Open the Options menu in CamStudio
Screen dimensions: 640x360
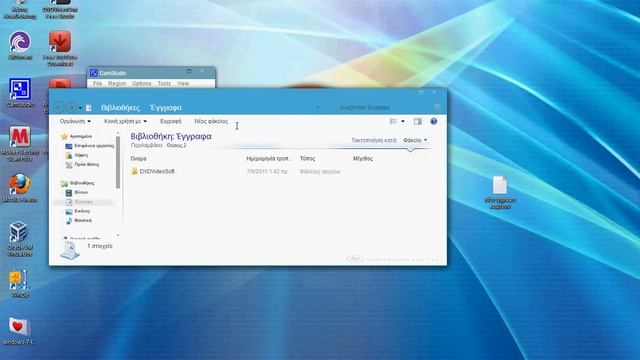tap(141, 83)
